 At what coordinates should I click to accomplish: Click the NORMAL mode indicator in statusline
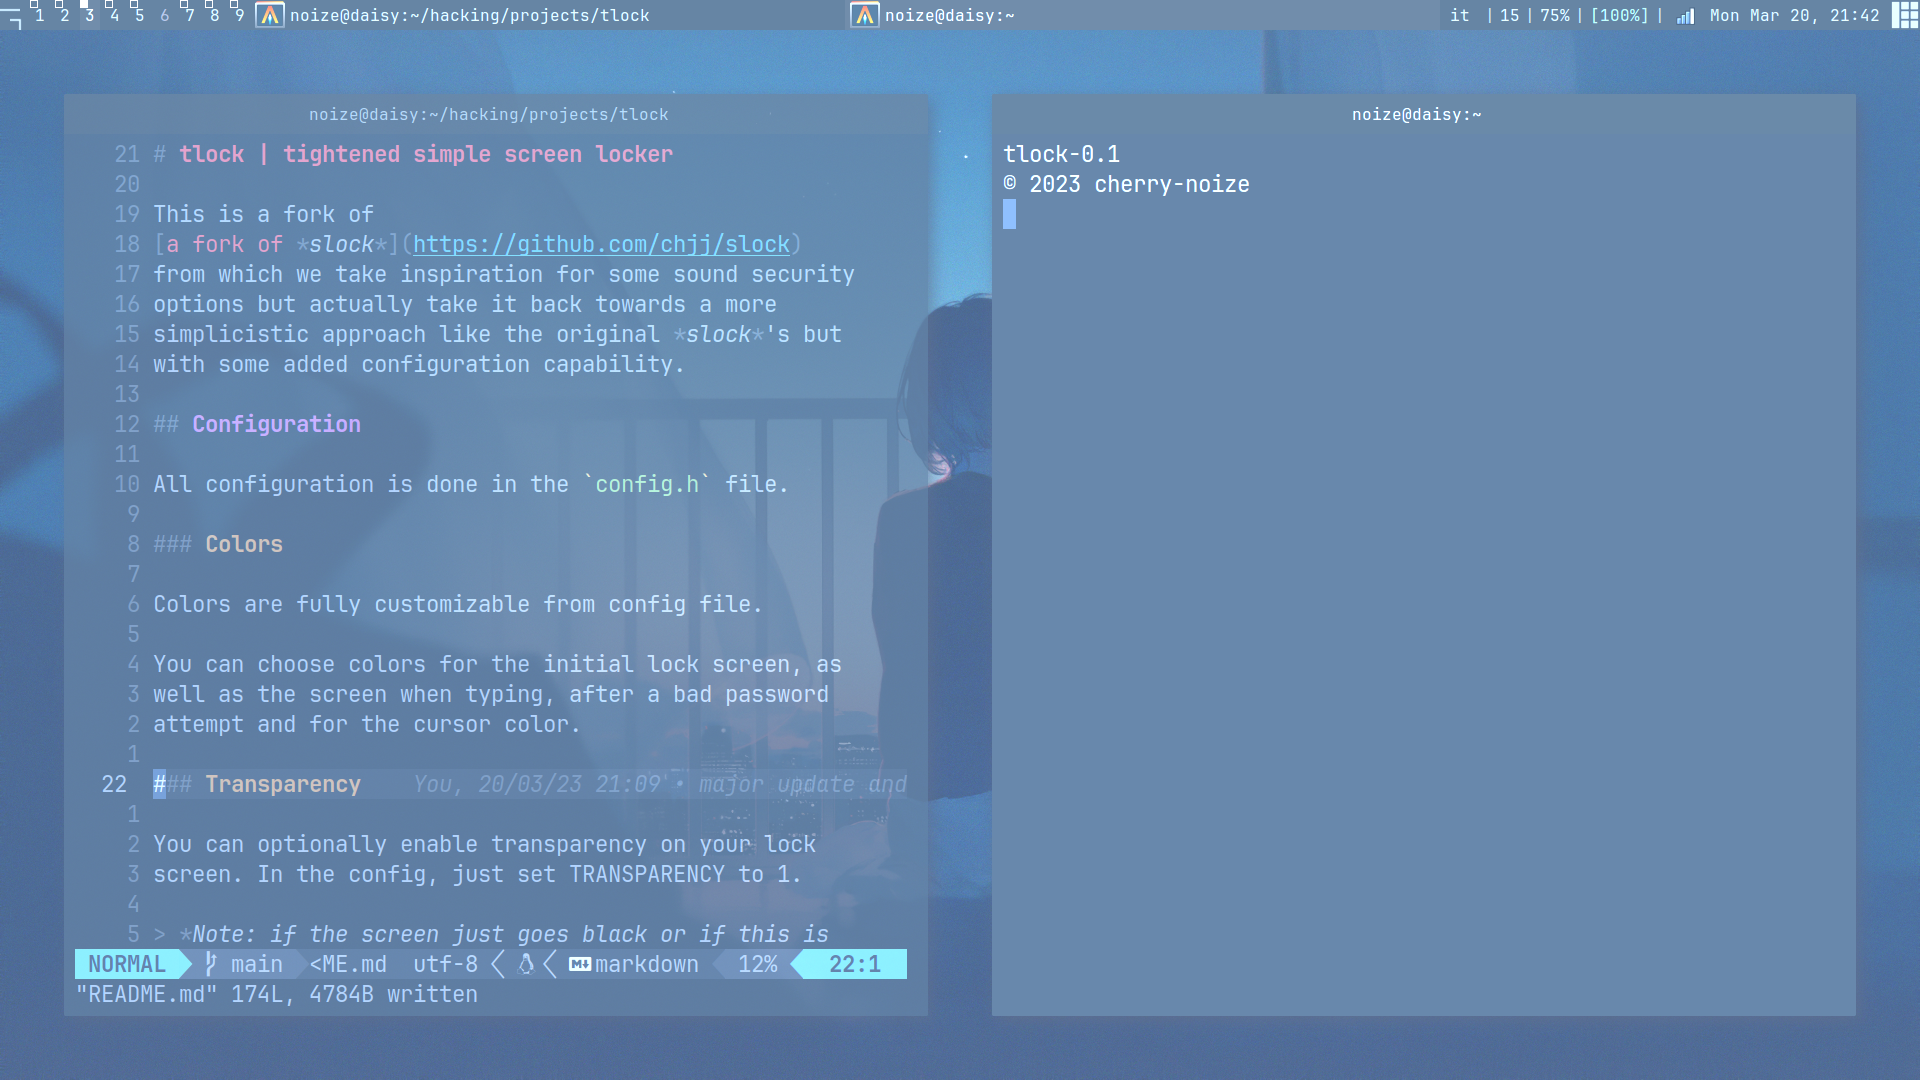[127, 964]
